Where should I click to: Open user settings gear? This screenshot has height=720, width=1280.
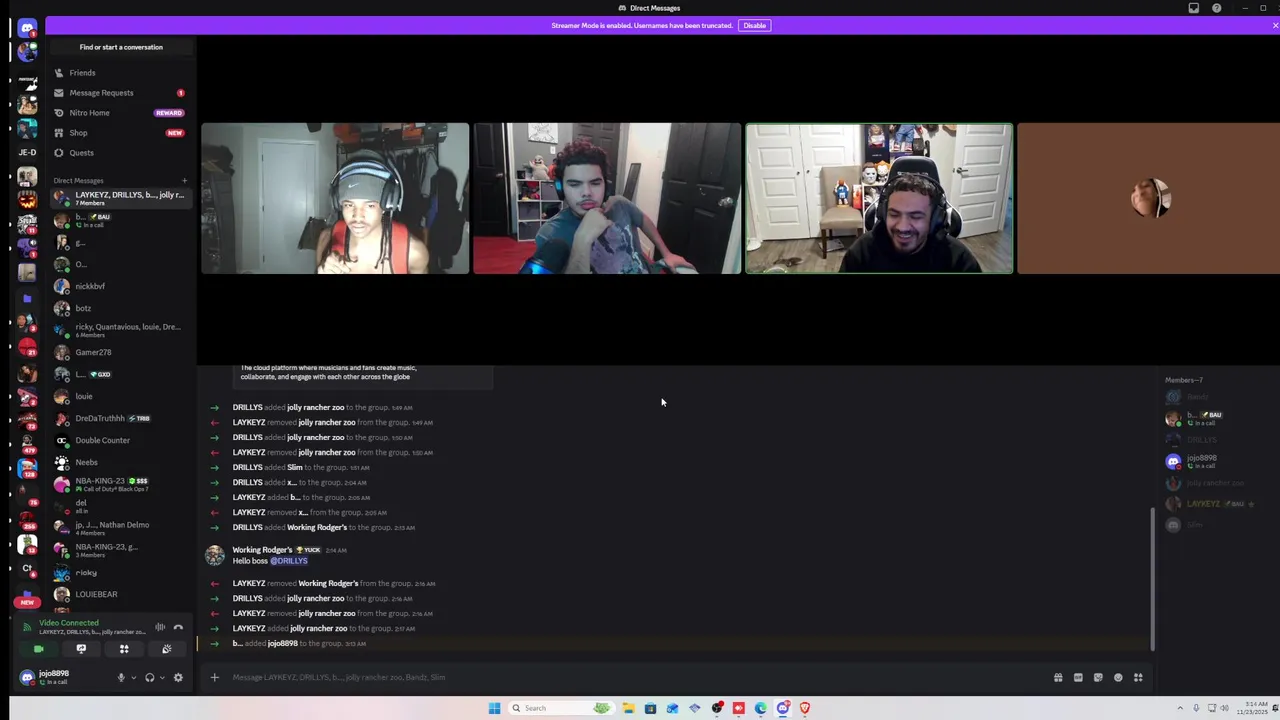coord(178,677)
